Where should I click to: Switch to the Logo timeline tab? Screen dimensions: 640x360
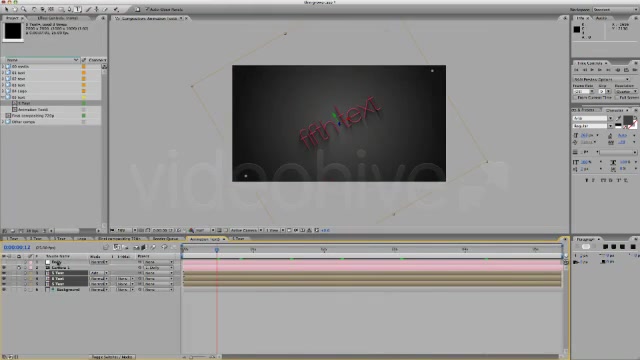82,239
